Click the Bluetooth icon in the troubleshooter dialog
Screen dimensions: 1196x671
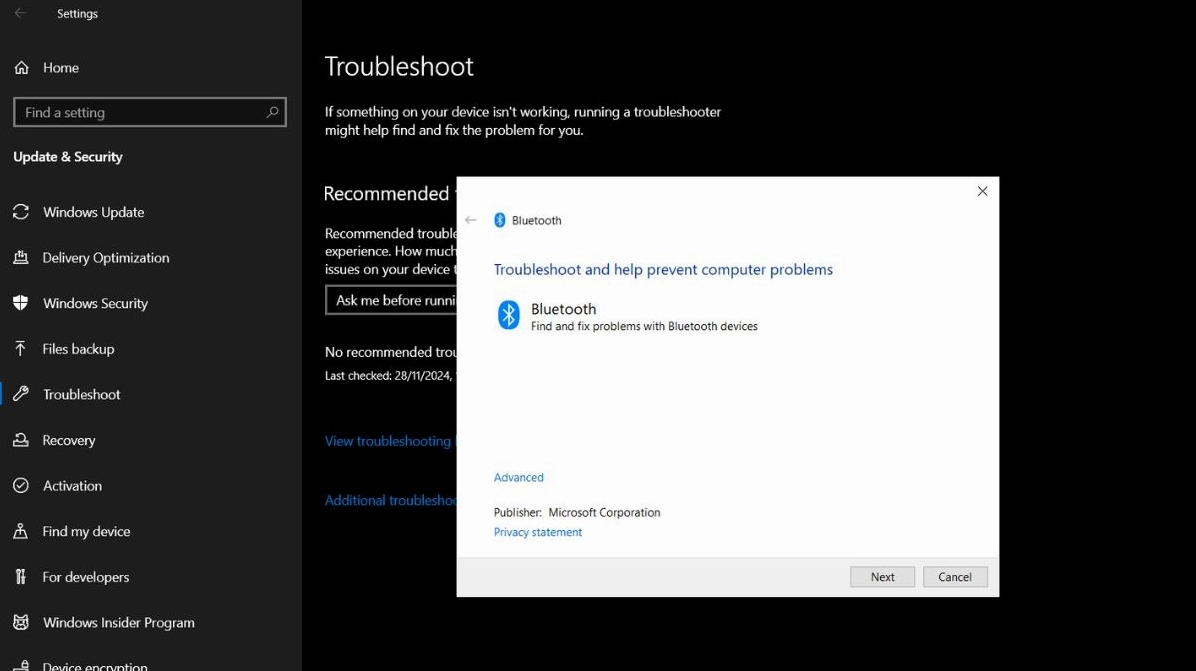[x=508, y=314]
